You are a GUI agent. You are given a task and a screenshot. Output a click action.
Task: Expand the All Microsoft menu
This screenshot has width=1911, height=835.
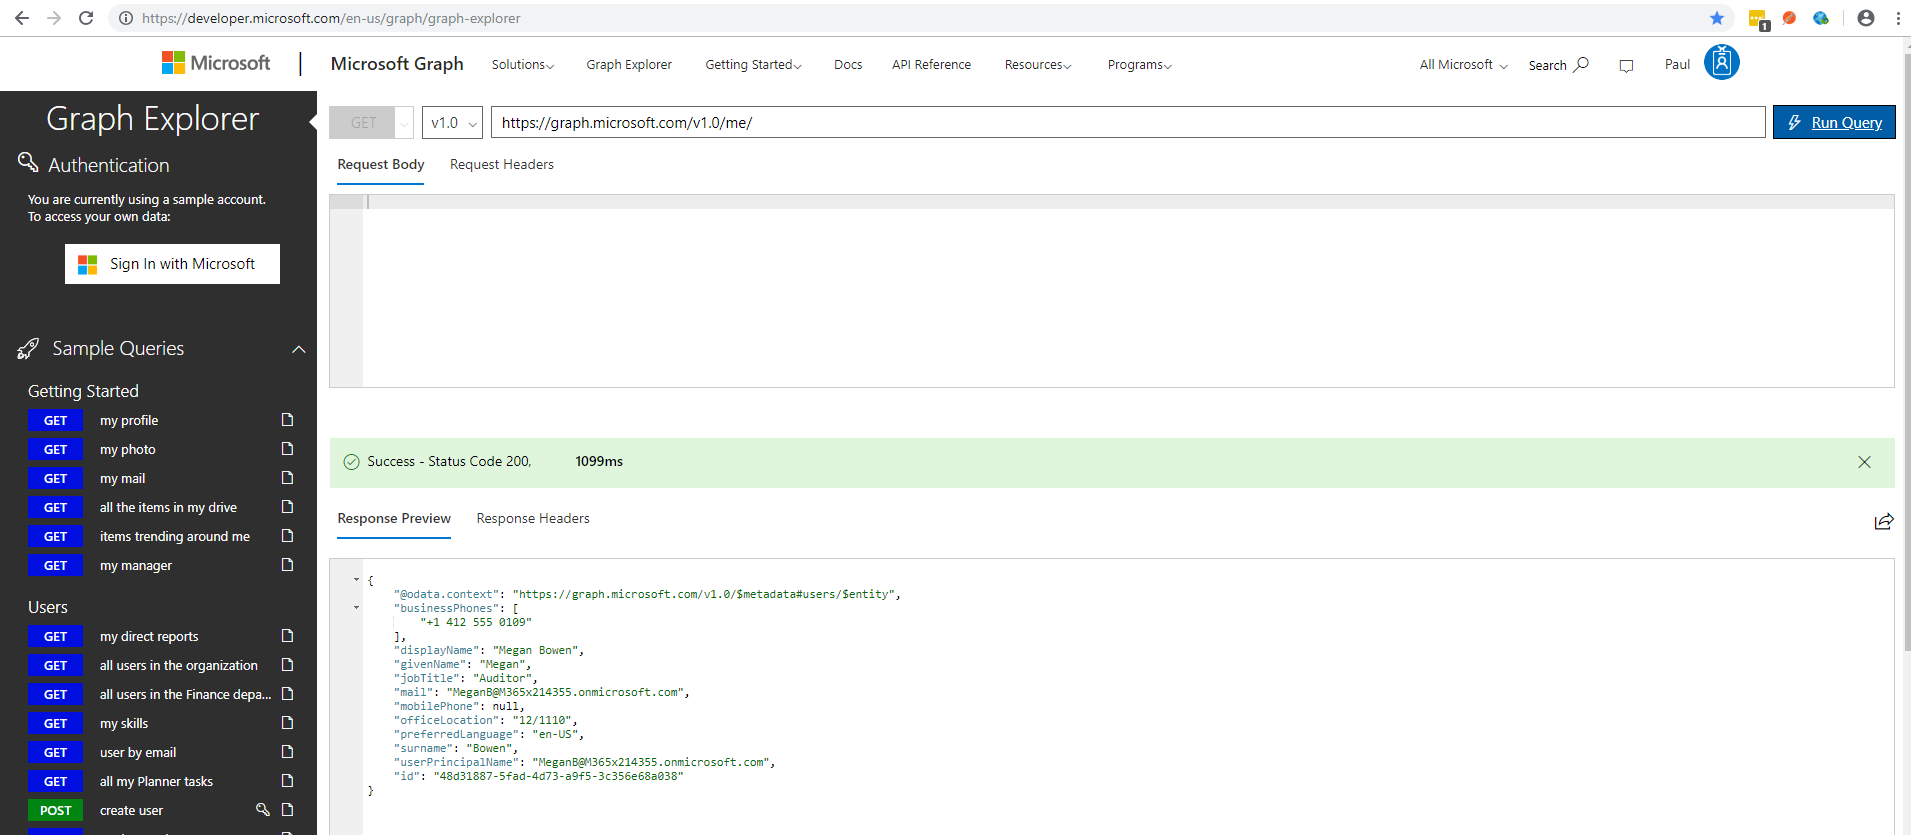[x=1464, y=65]
